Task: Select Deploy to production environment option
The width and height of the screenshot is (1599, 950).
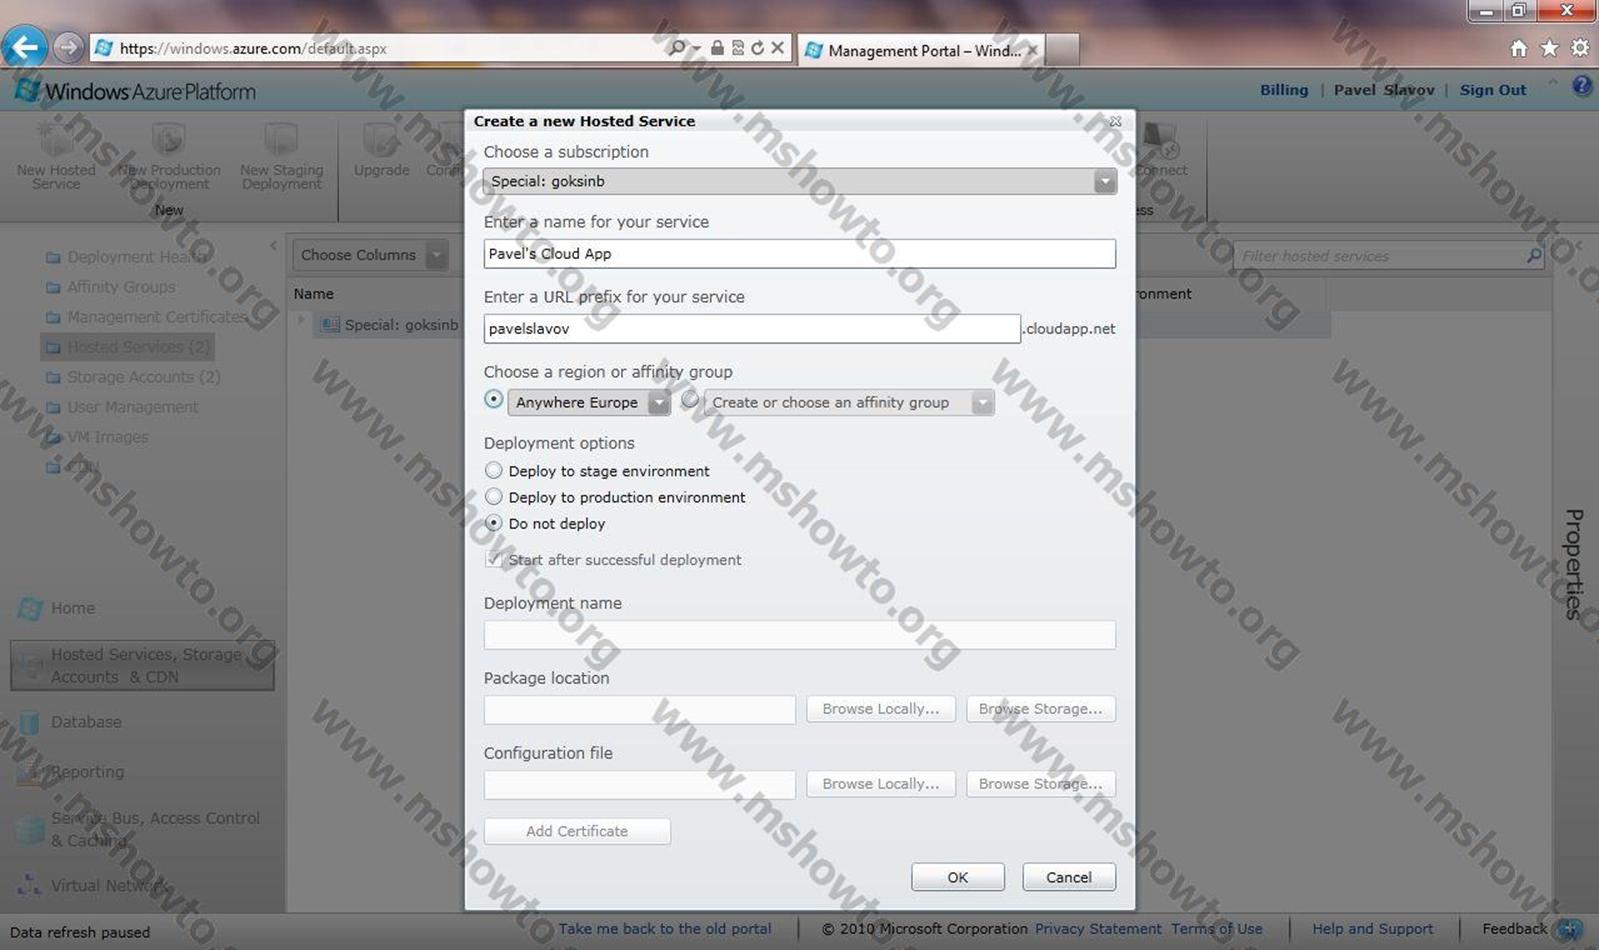Action: (x=493, y=496)
